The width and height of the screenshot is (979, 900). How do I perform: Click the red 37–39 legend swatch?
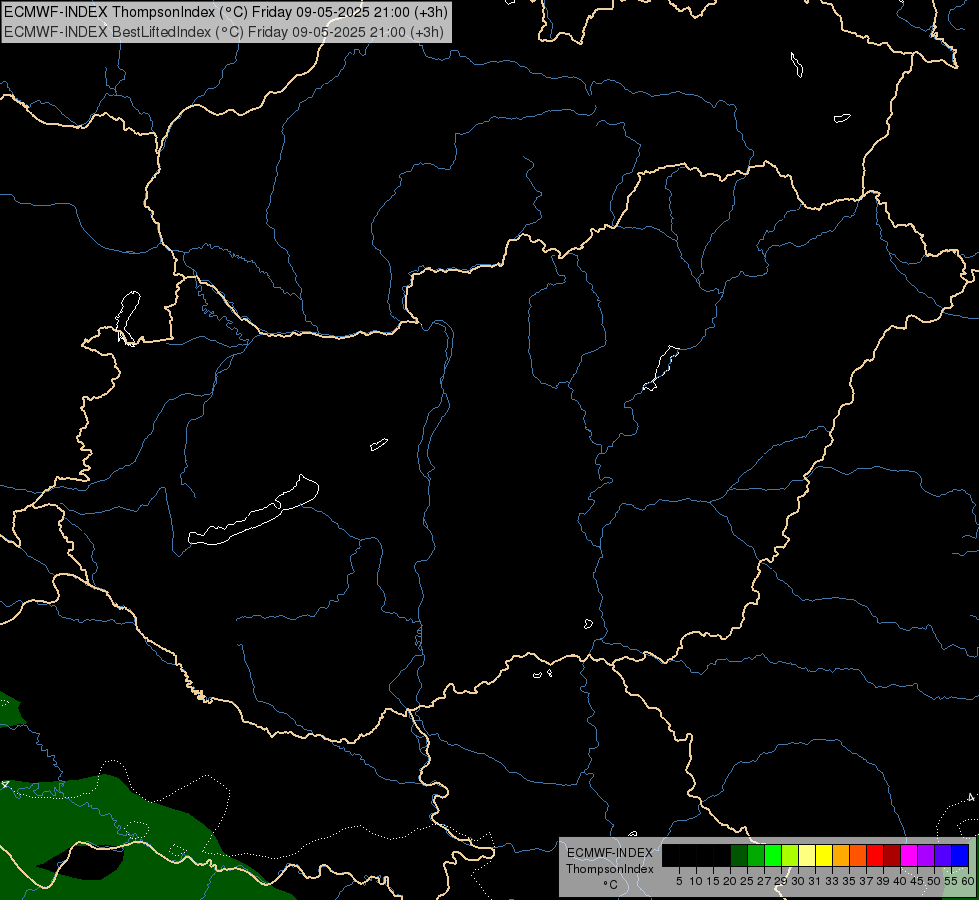(x=875, y=855)
